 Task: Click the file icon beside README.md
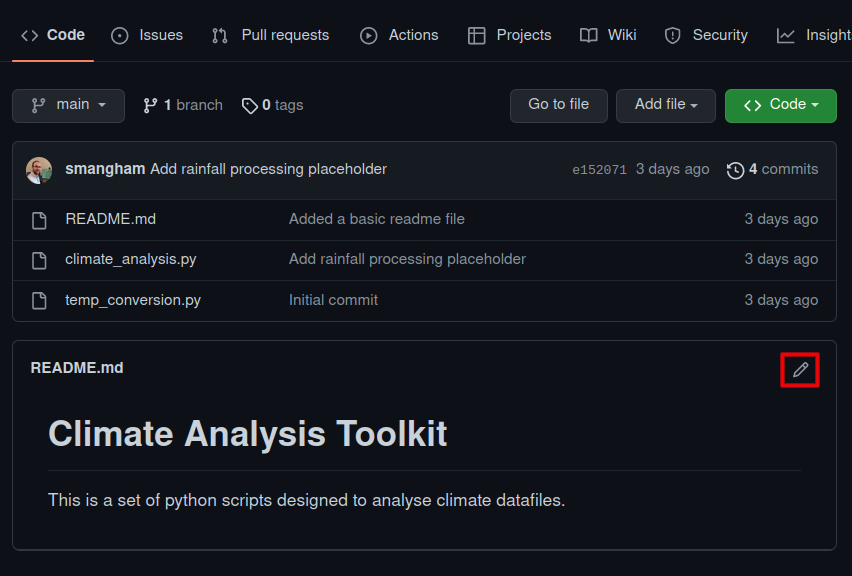pos(37,218)
